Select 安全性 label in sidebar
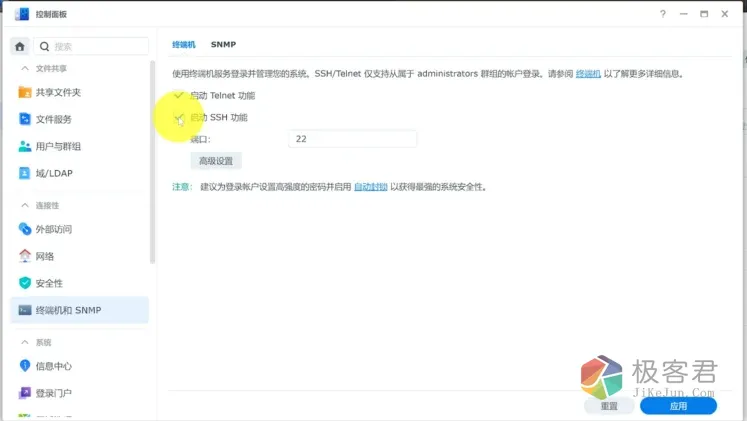The image size is (747, 421). click(49, 283)
